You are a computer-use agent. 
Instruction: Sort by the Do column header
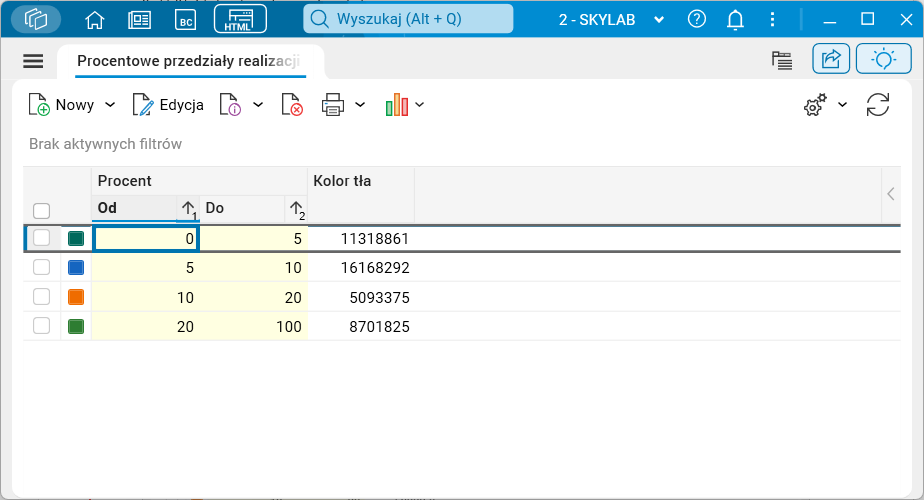point(253,208)
